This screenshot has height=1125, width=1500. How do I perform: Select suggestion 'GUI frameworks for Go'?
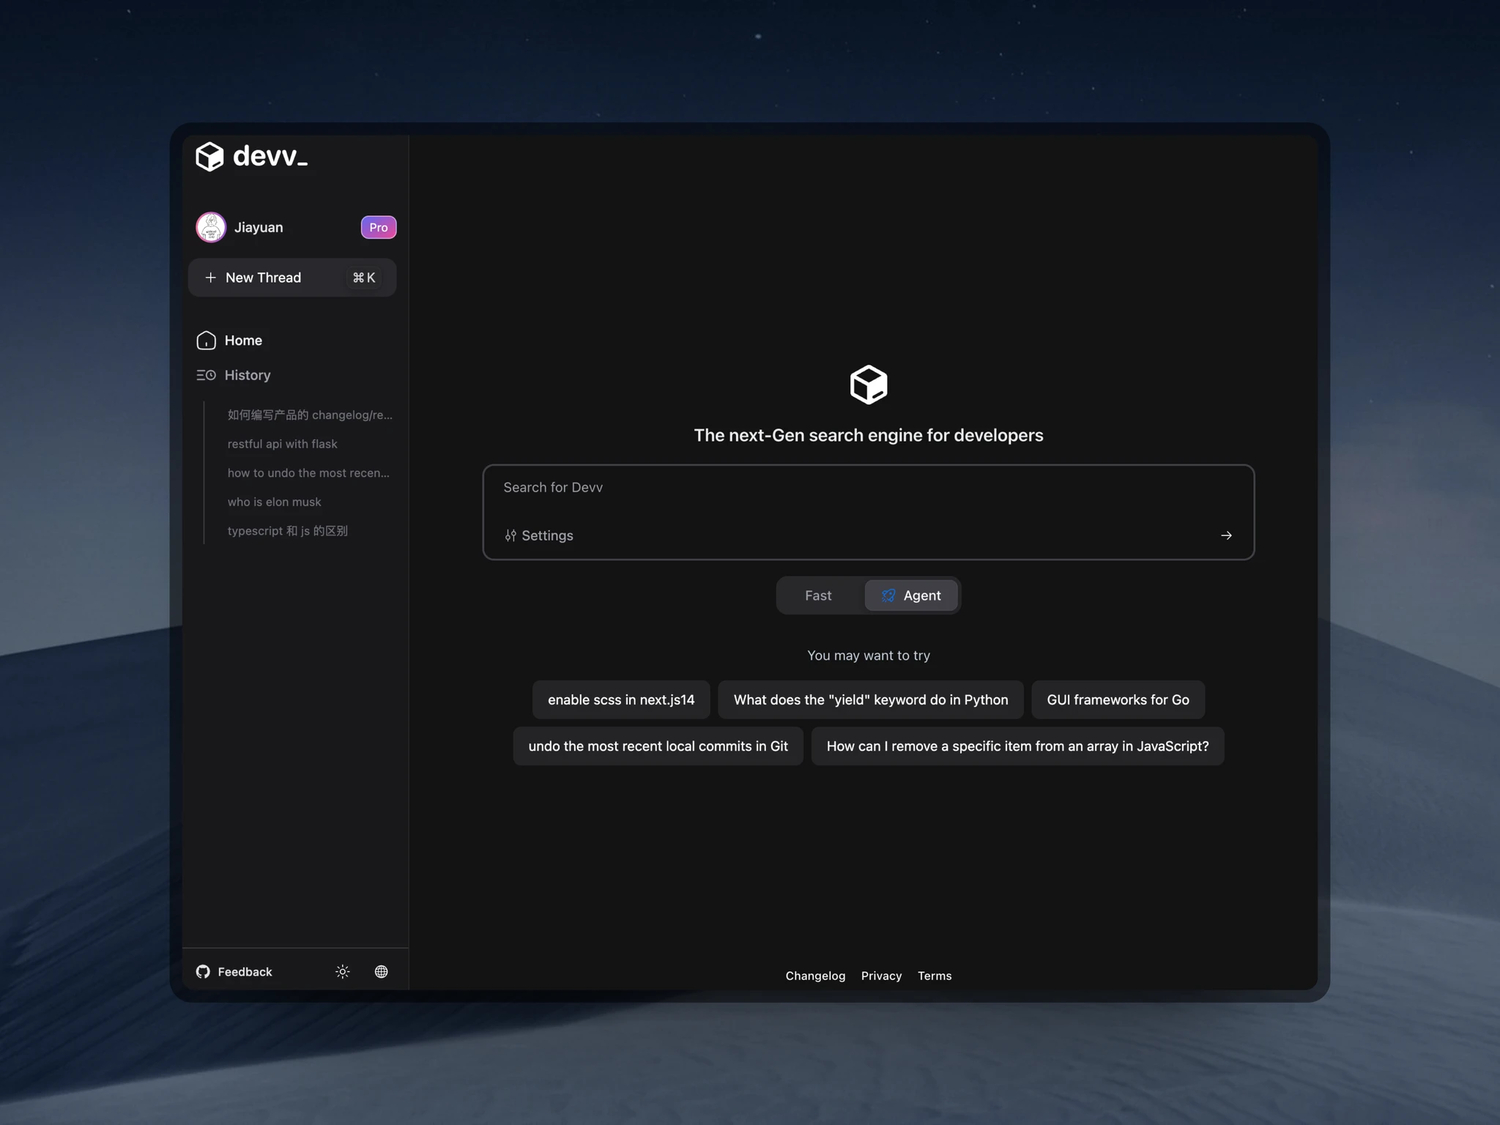pyautogui.click(x=1117, y=699)
